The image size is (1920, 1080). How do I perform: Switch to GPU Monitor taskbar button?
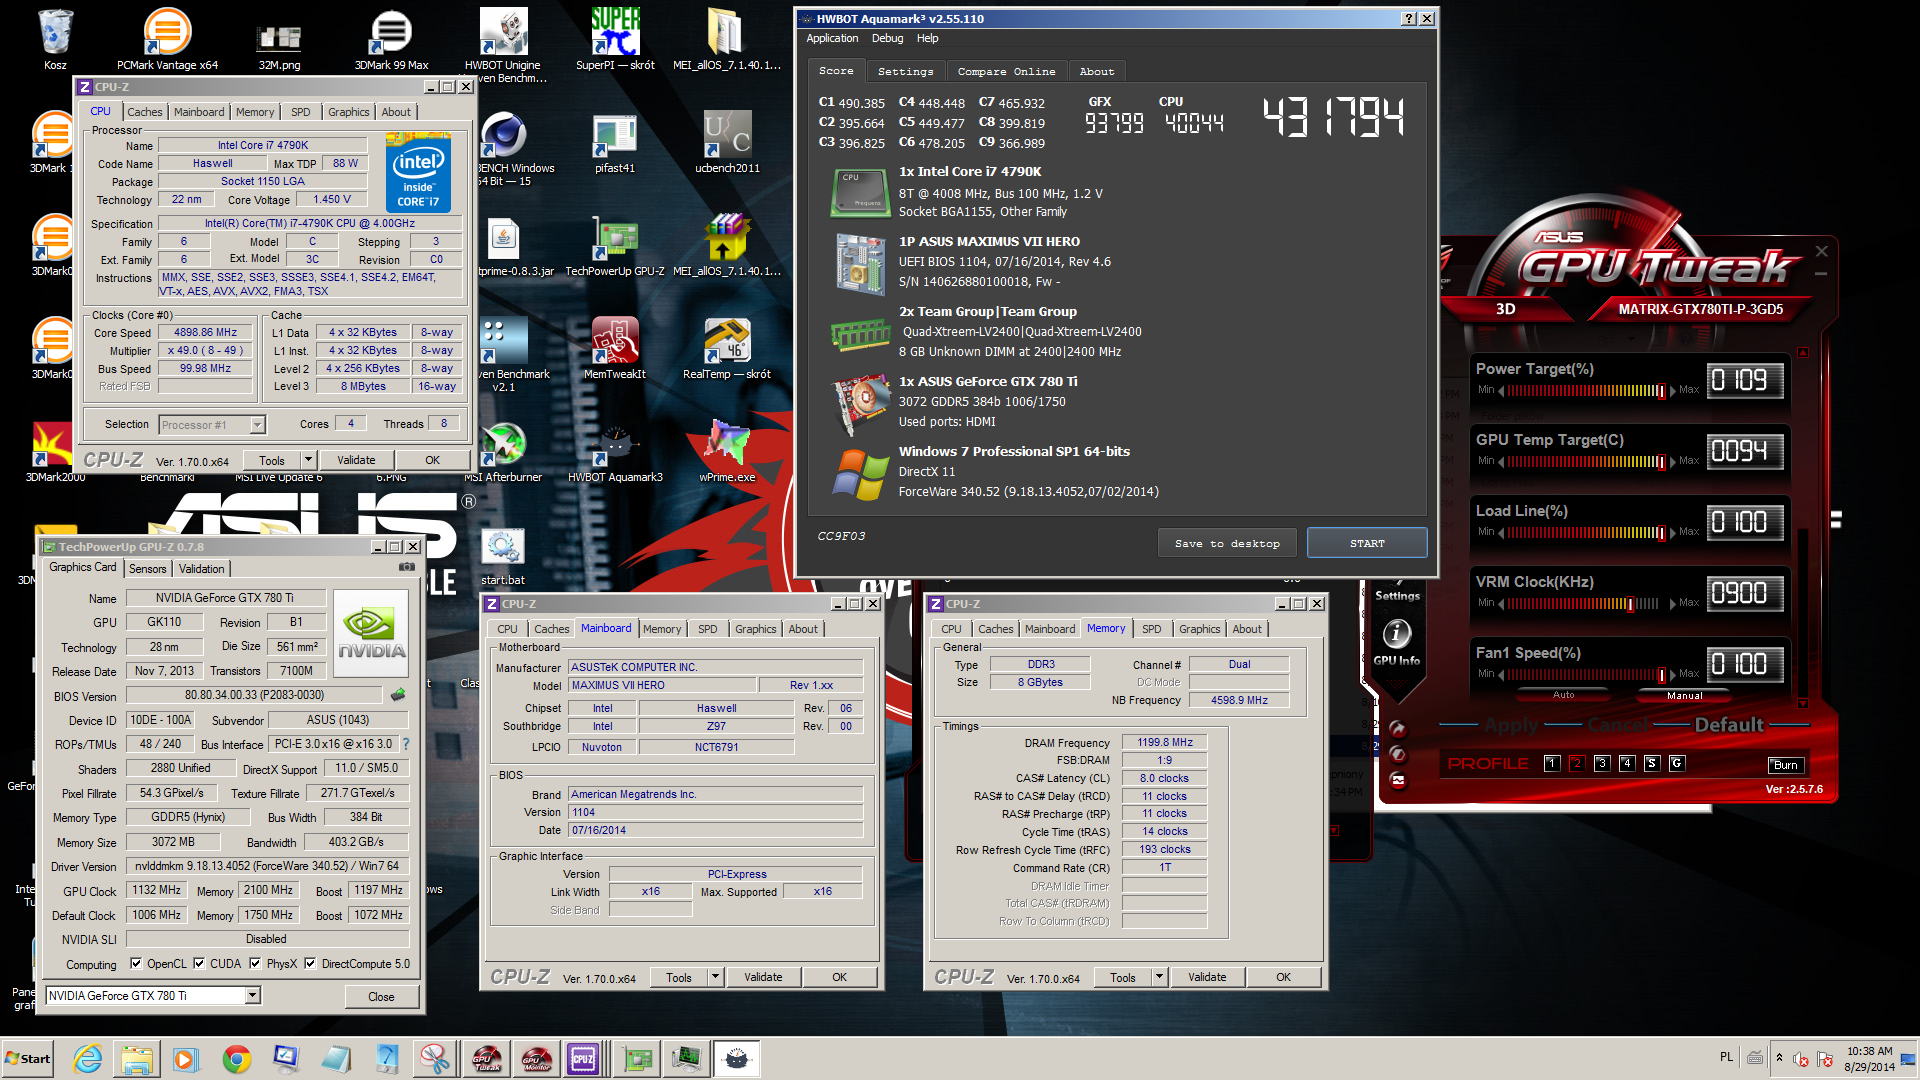point(536,1059)
